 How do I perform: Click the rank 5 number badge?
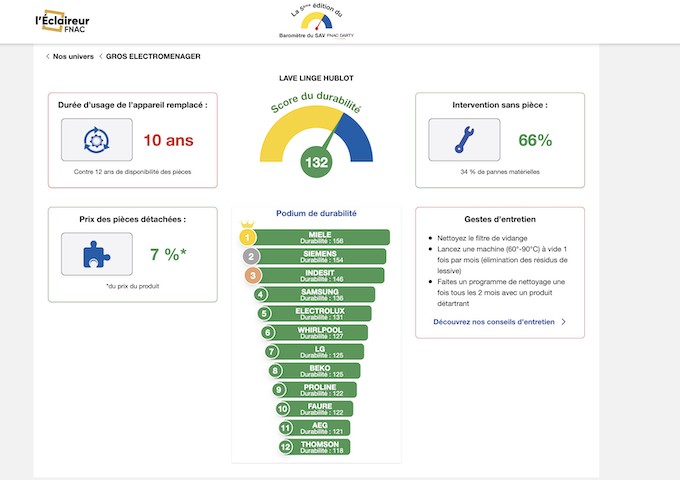(x=264, y=314)
